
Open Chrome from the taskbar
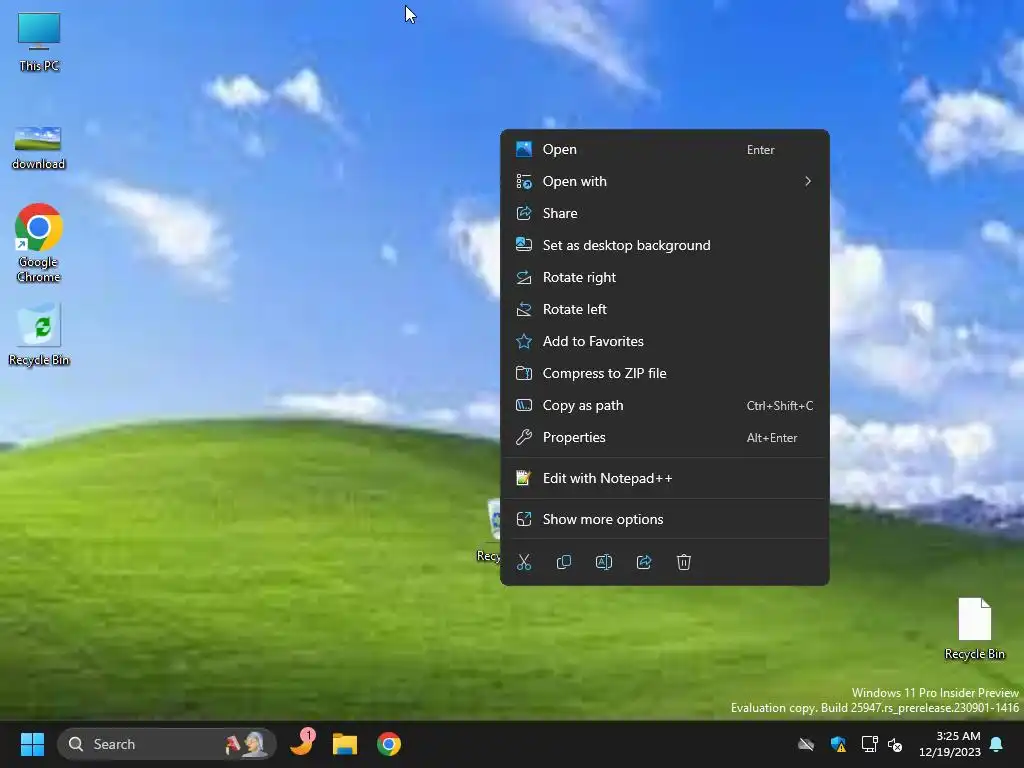pyautogui.click(x=389, y=744)
